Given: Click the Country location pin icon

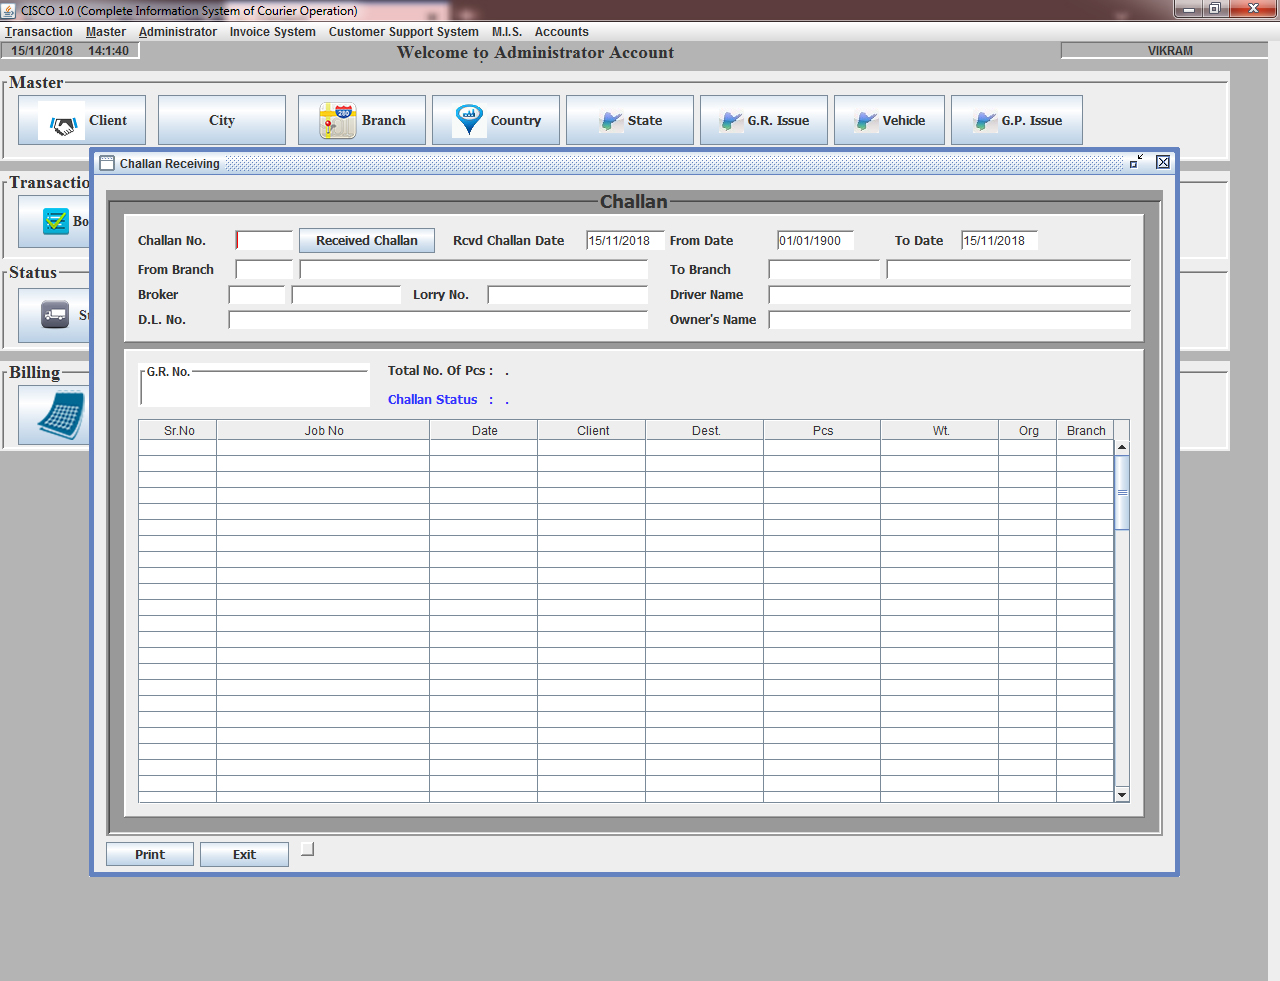Looking at the screenshot, I should point(469,120).
